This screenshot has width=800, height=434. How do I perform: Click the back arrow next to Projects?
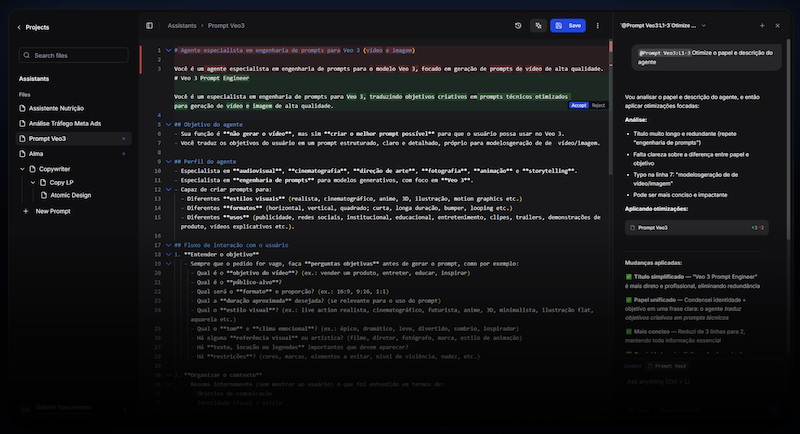click(x=19, y=28)
